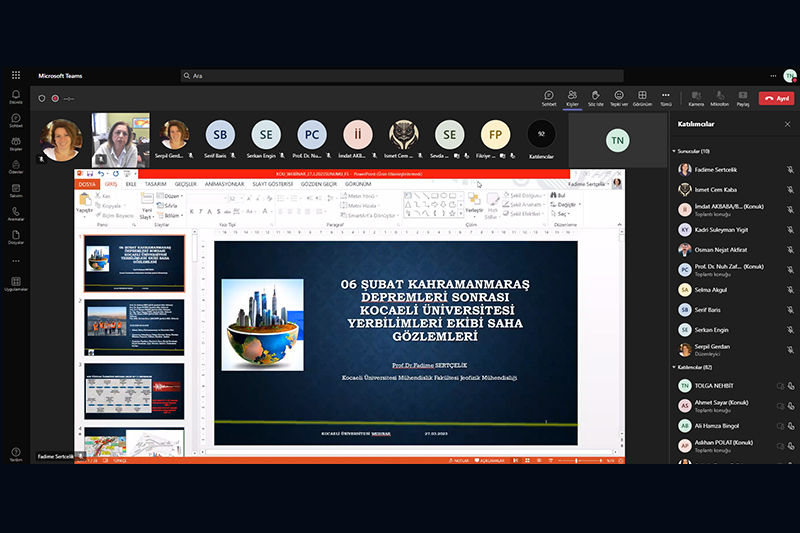
Task: Toggle the Mikrofon mute button
Action: coord(719,97)
